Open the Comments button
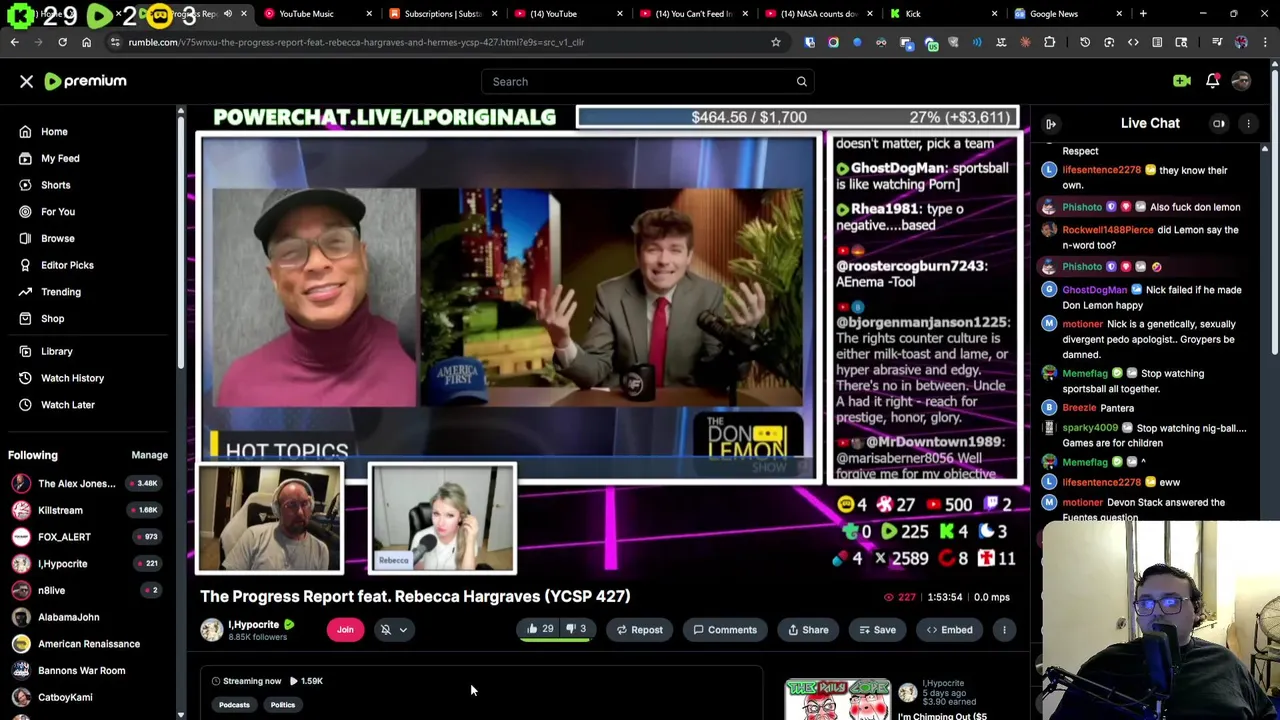This screenshot has height=720, width=1280. [x=725, y=629]
